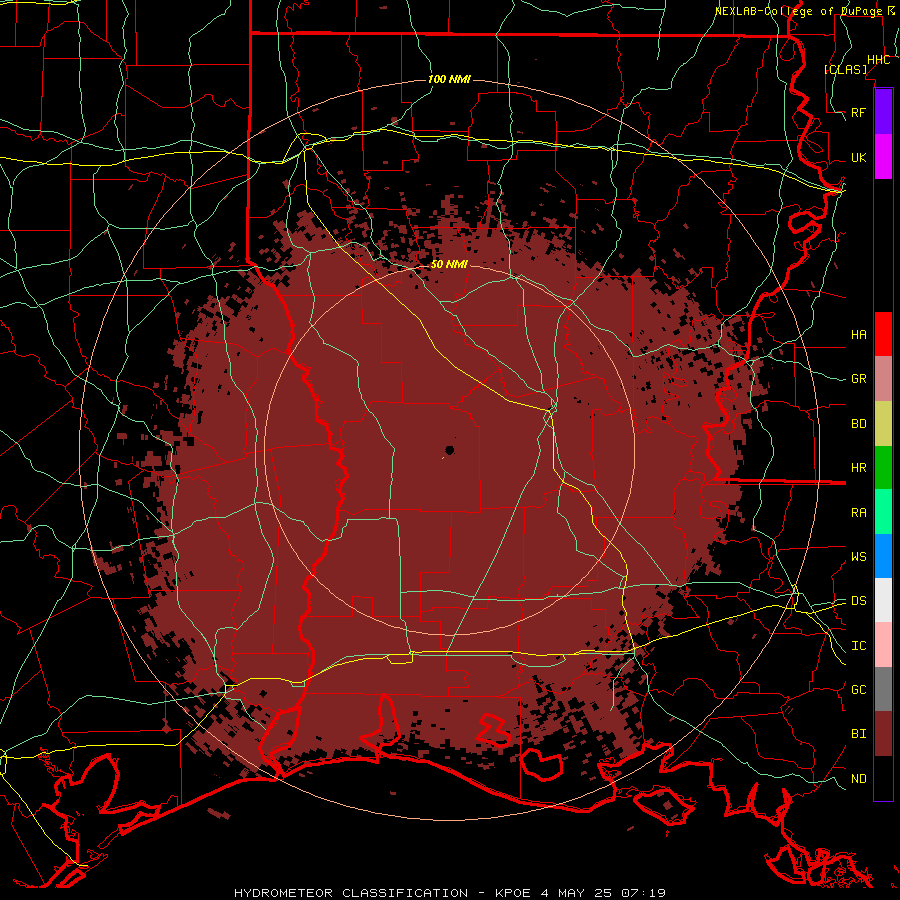
Task: Click the DS legend label
Action: (859, 600)
